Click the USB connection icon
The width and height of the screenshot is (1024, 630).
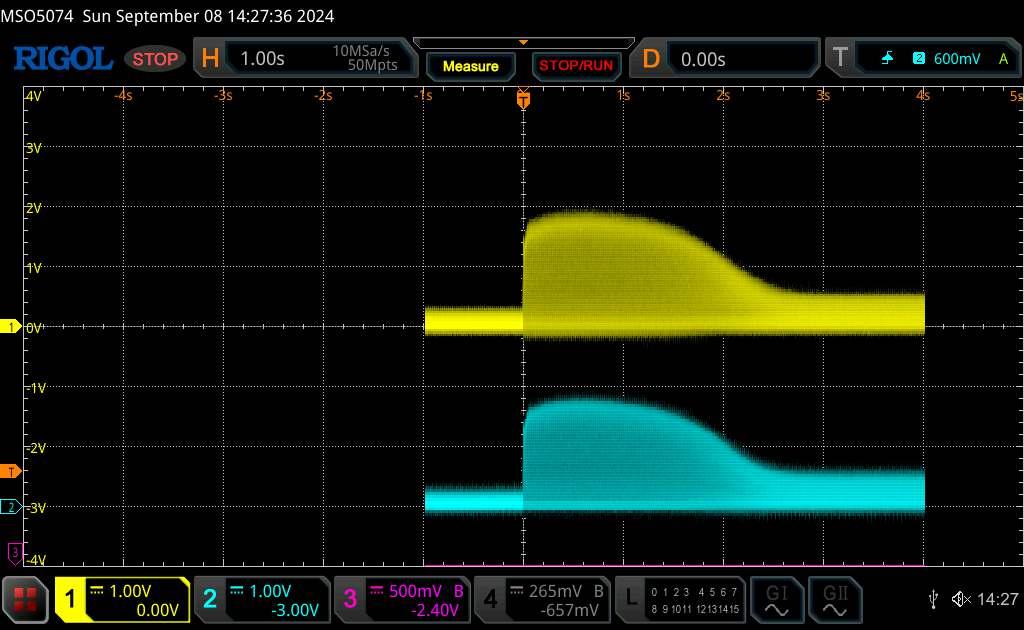click(x=933, y=599)
